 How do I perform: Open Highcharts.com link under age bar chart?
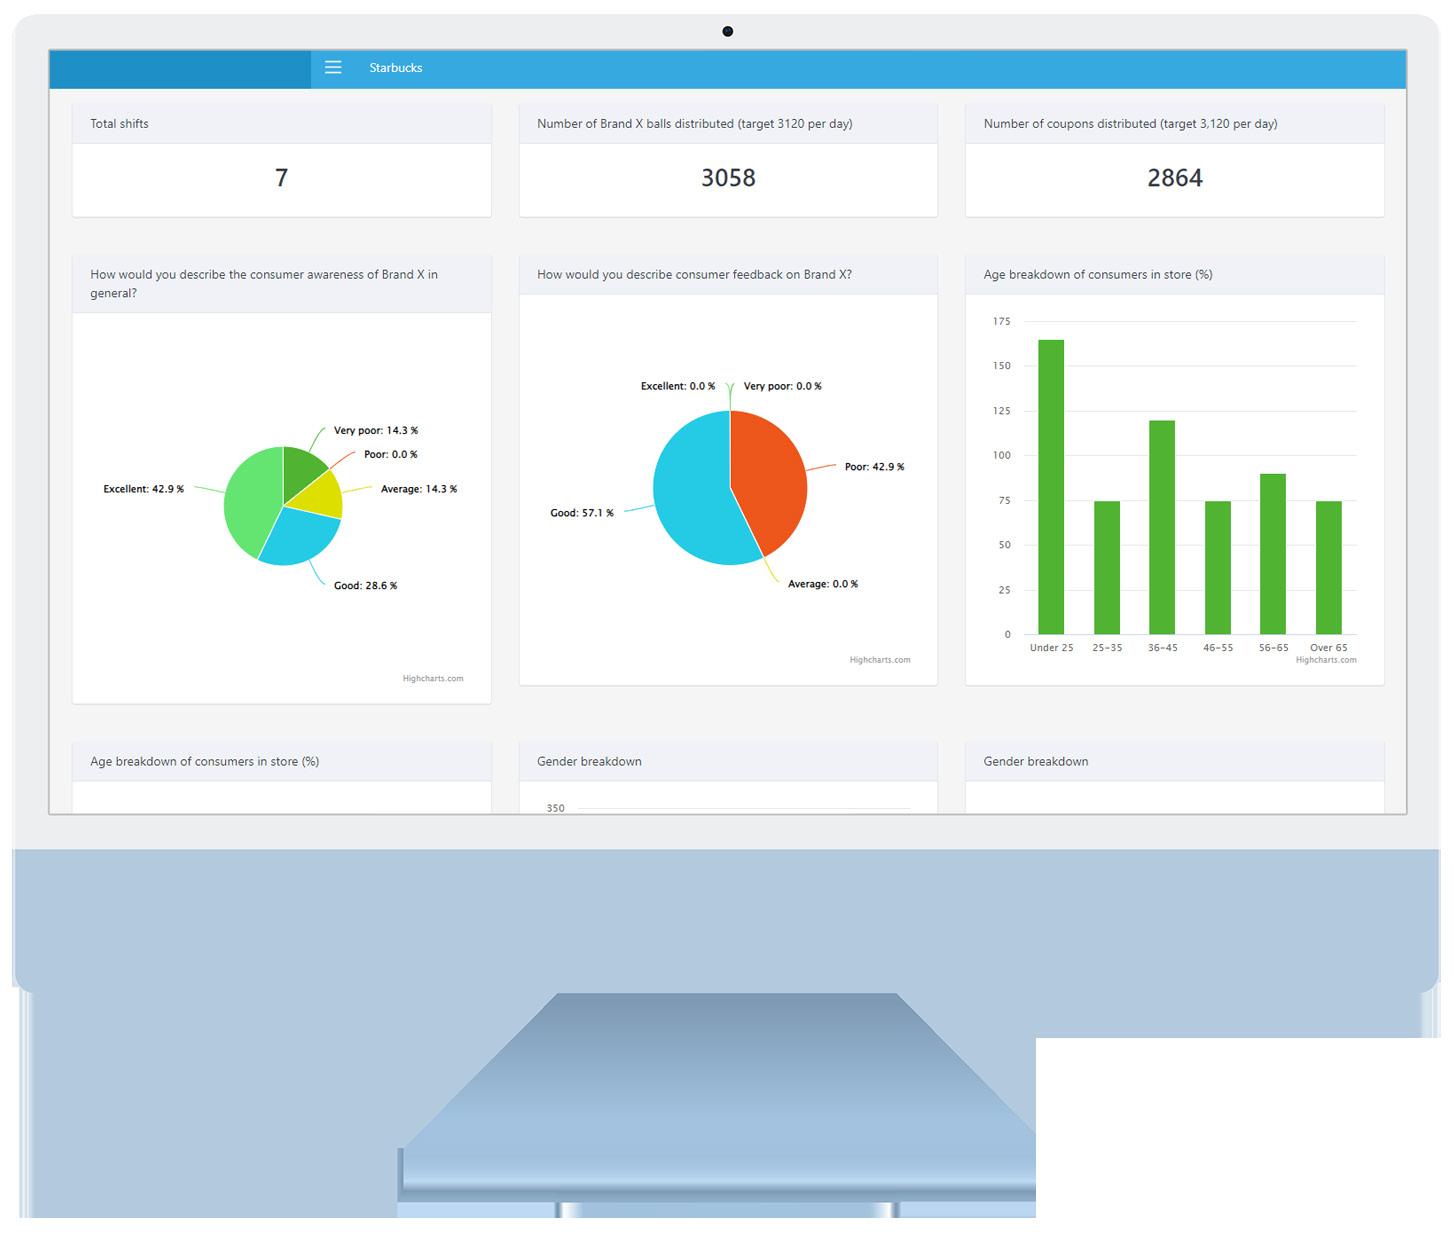(1326, 660)
